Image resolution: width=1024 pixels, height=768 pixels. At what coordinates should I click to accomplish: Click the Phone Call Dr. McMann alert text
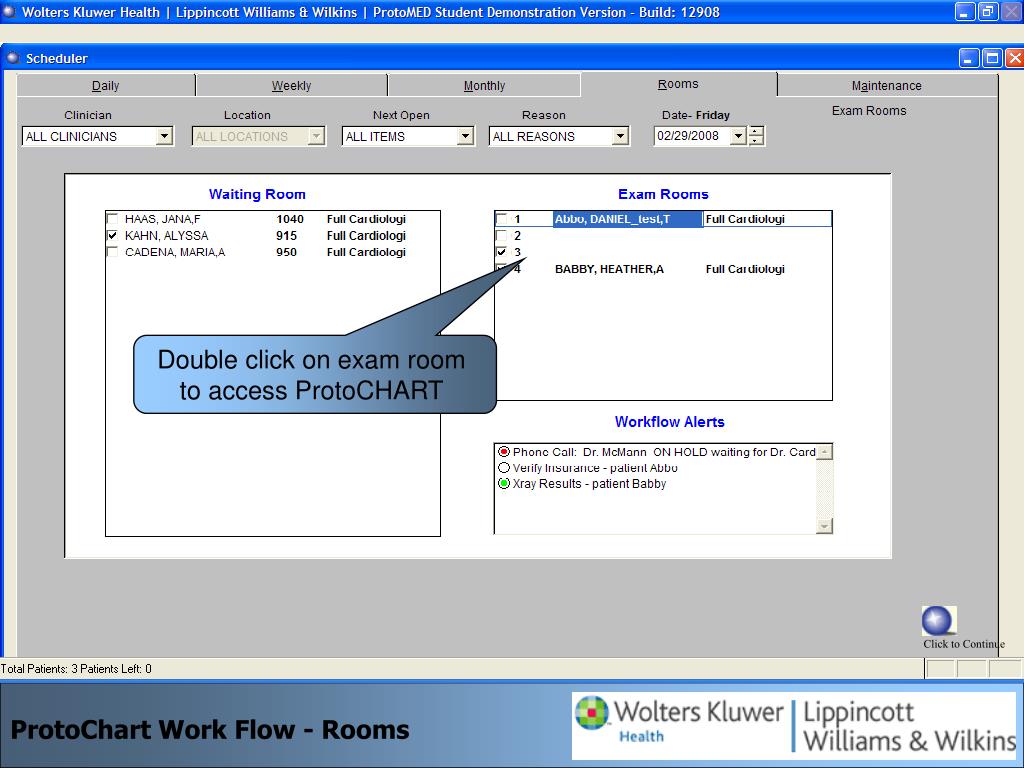point(664,452)
